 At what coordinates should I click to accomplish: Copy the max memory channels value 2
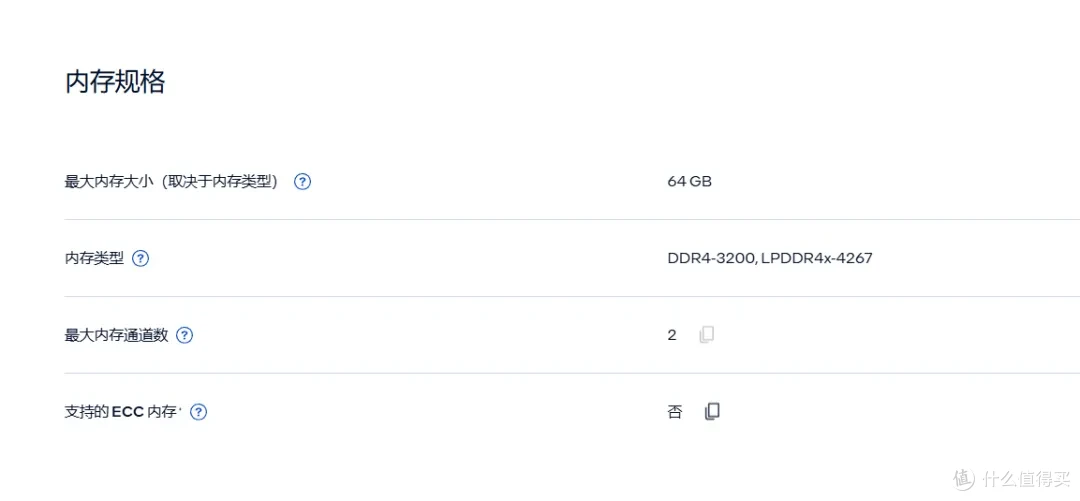pyautogui.click(x=707, y=335)
